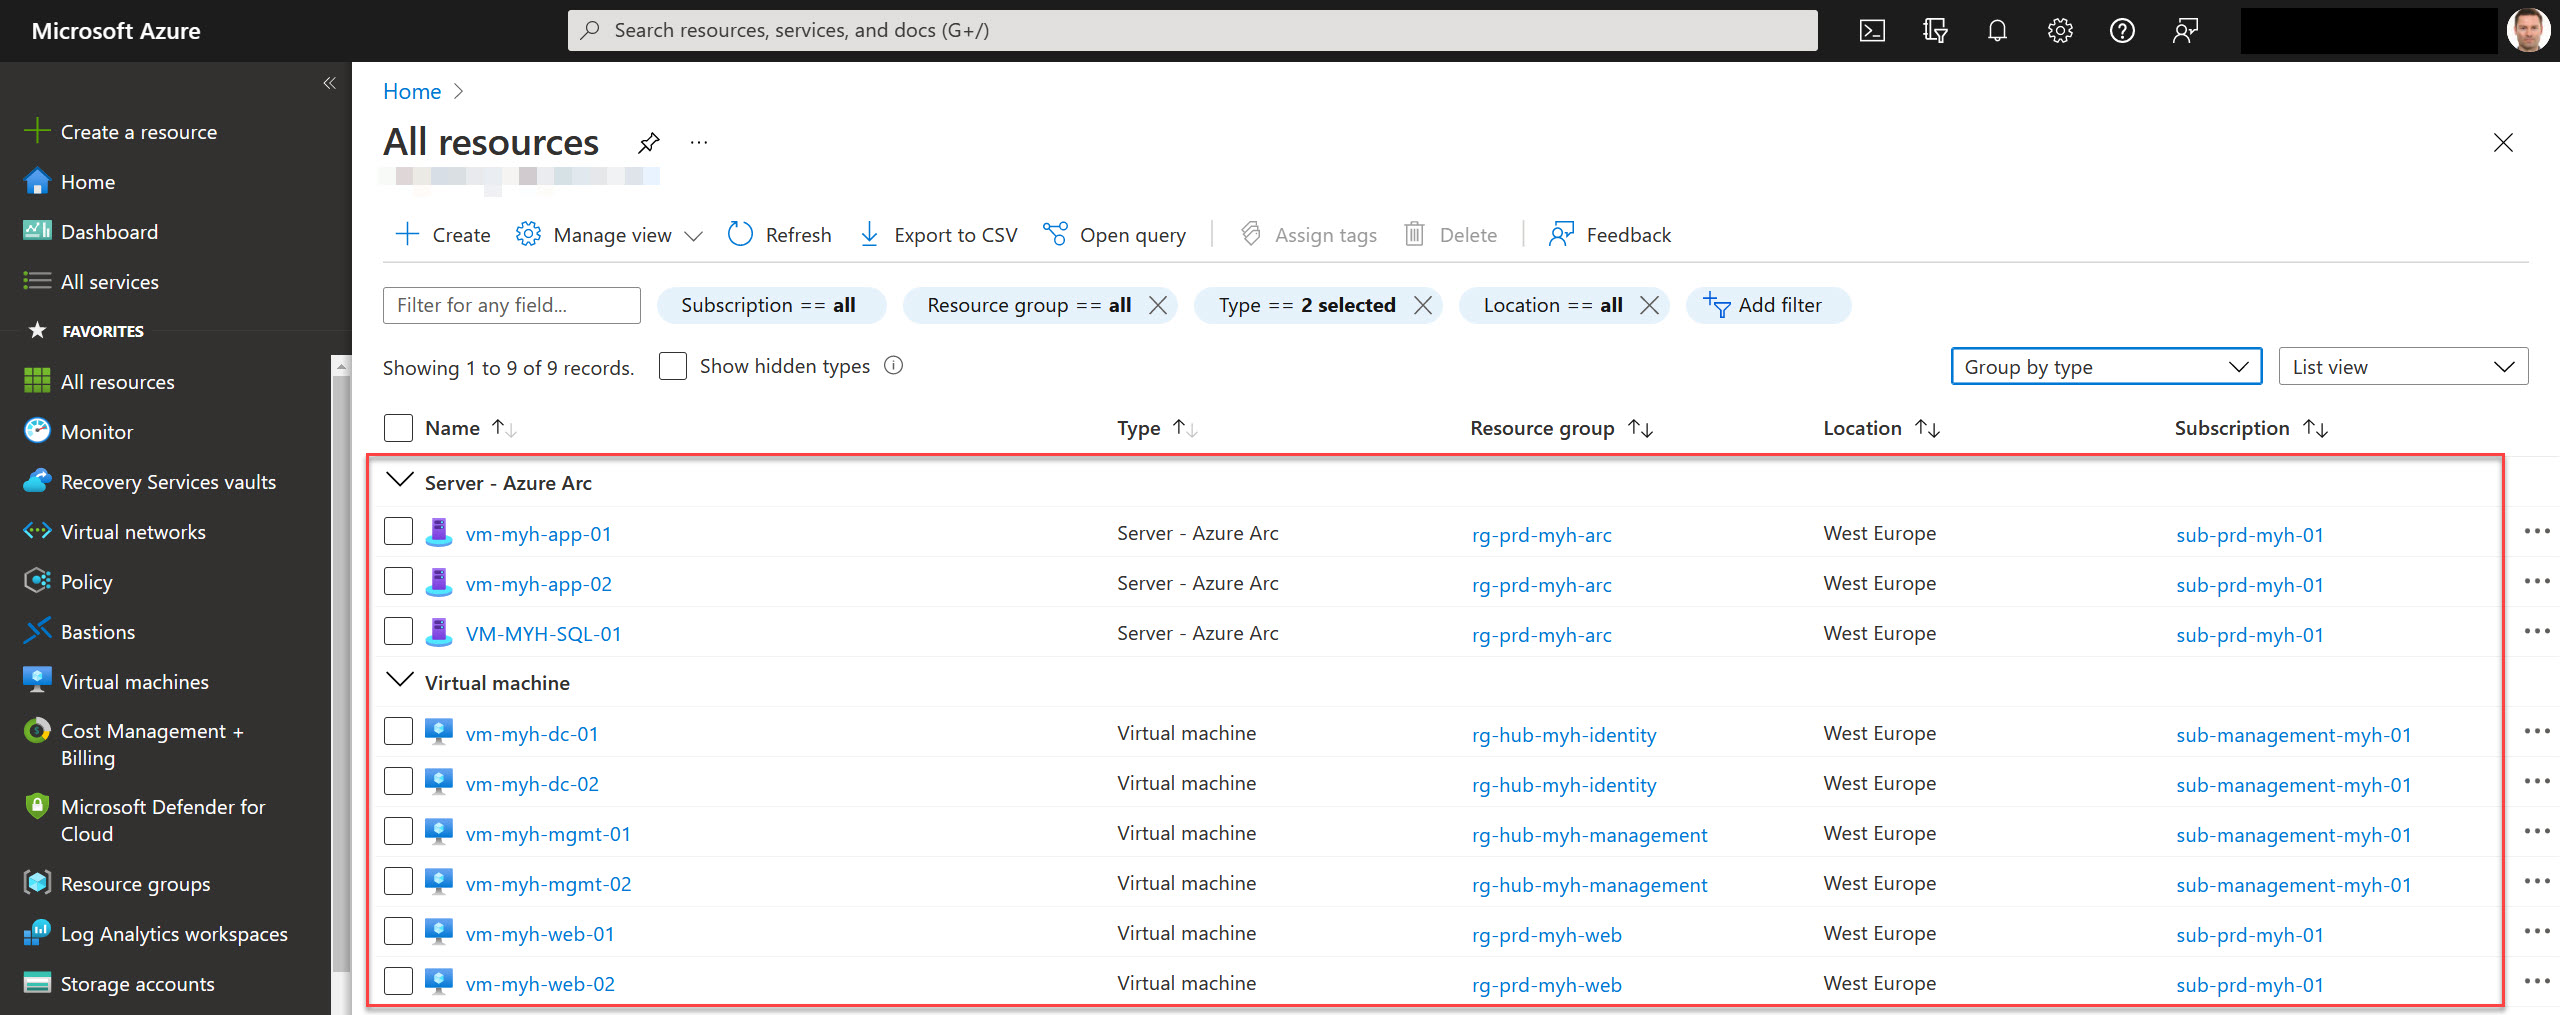Image resolution: width=2560 pixels, height=1015 pixels.
Task: Click the Filter for any field input
Action: pos(511,305)
